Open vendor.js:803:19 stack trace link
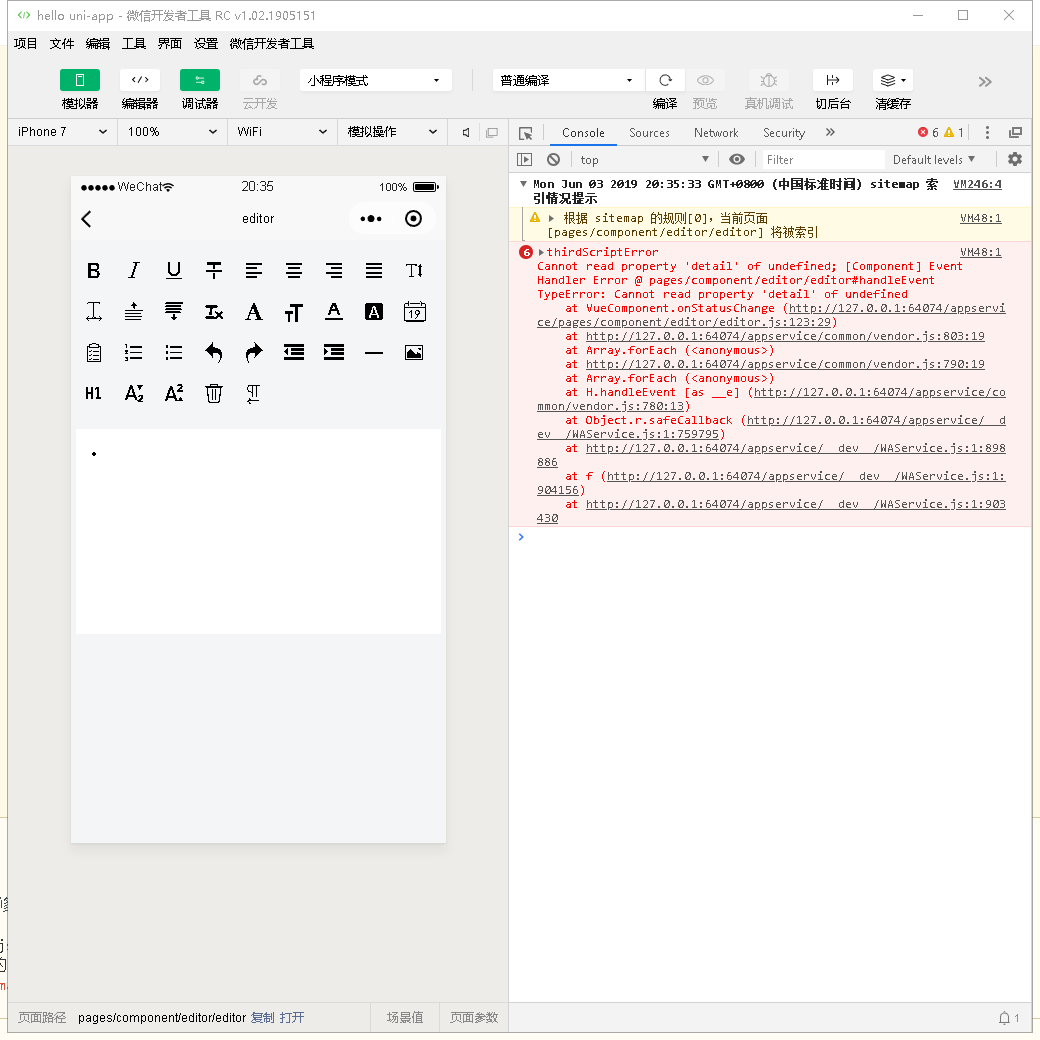1040x1040 pixels. (x=785, y=336)
